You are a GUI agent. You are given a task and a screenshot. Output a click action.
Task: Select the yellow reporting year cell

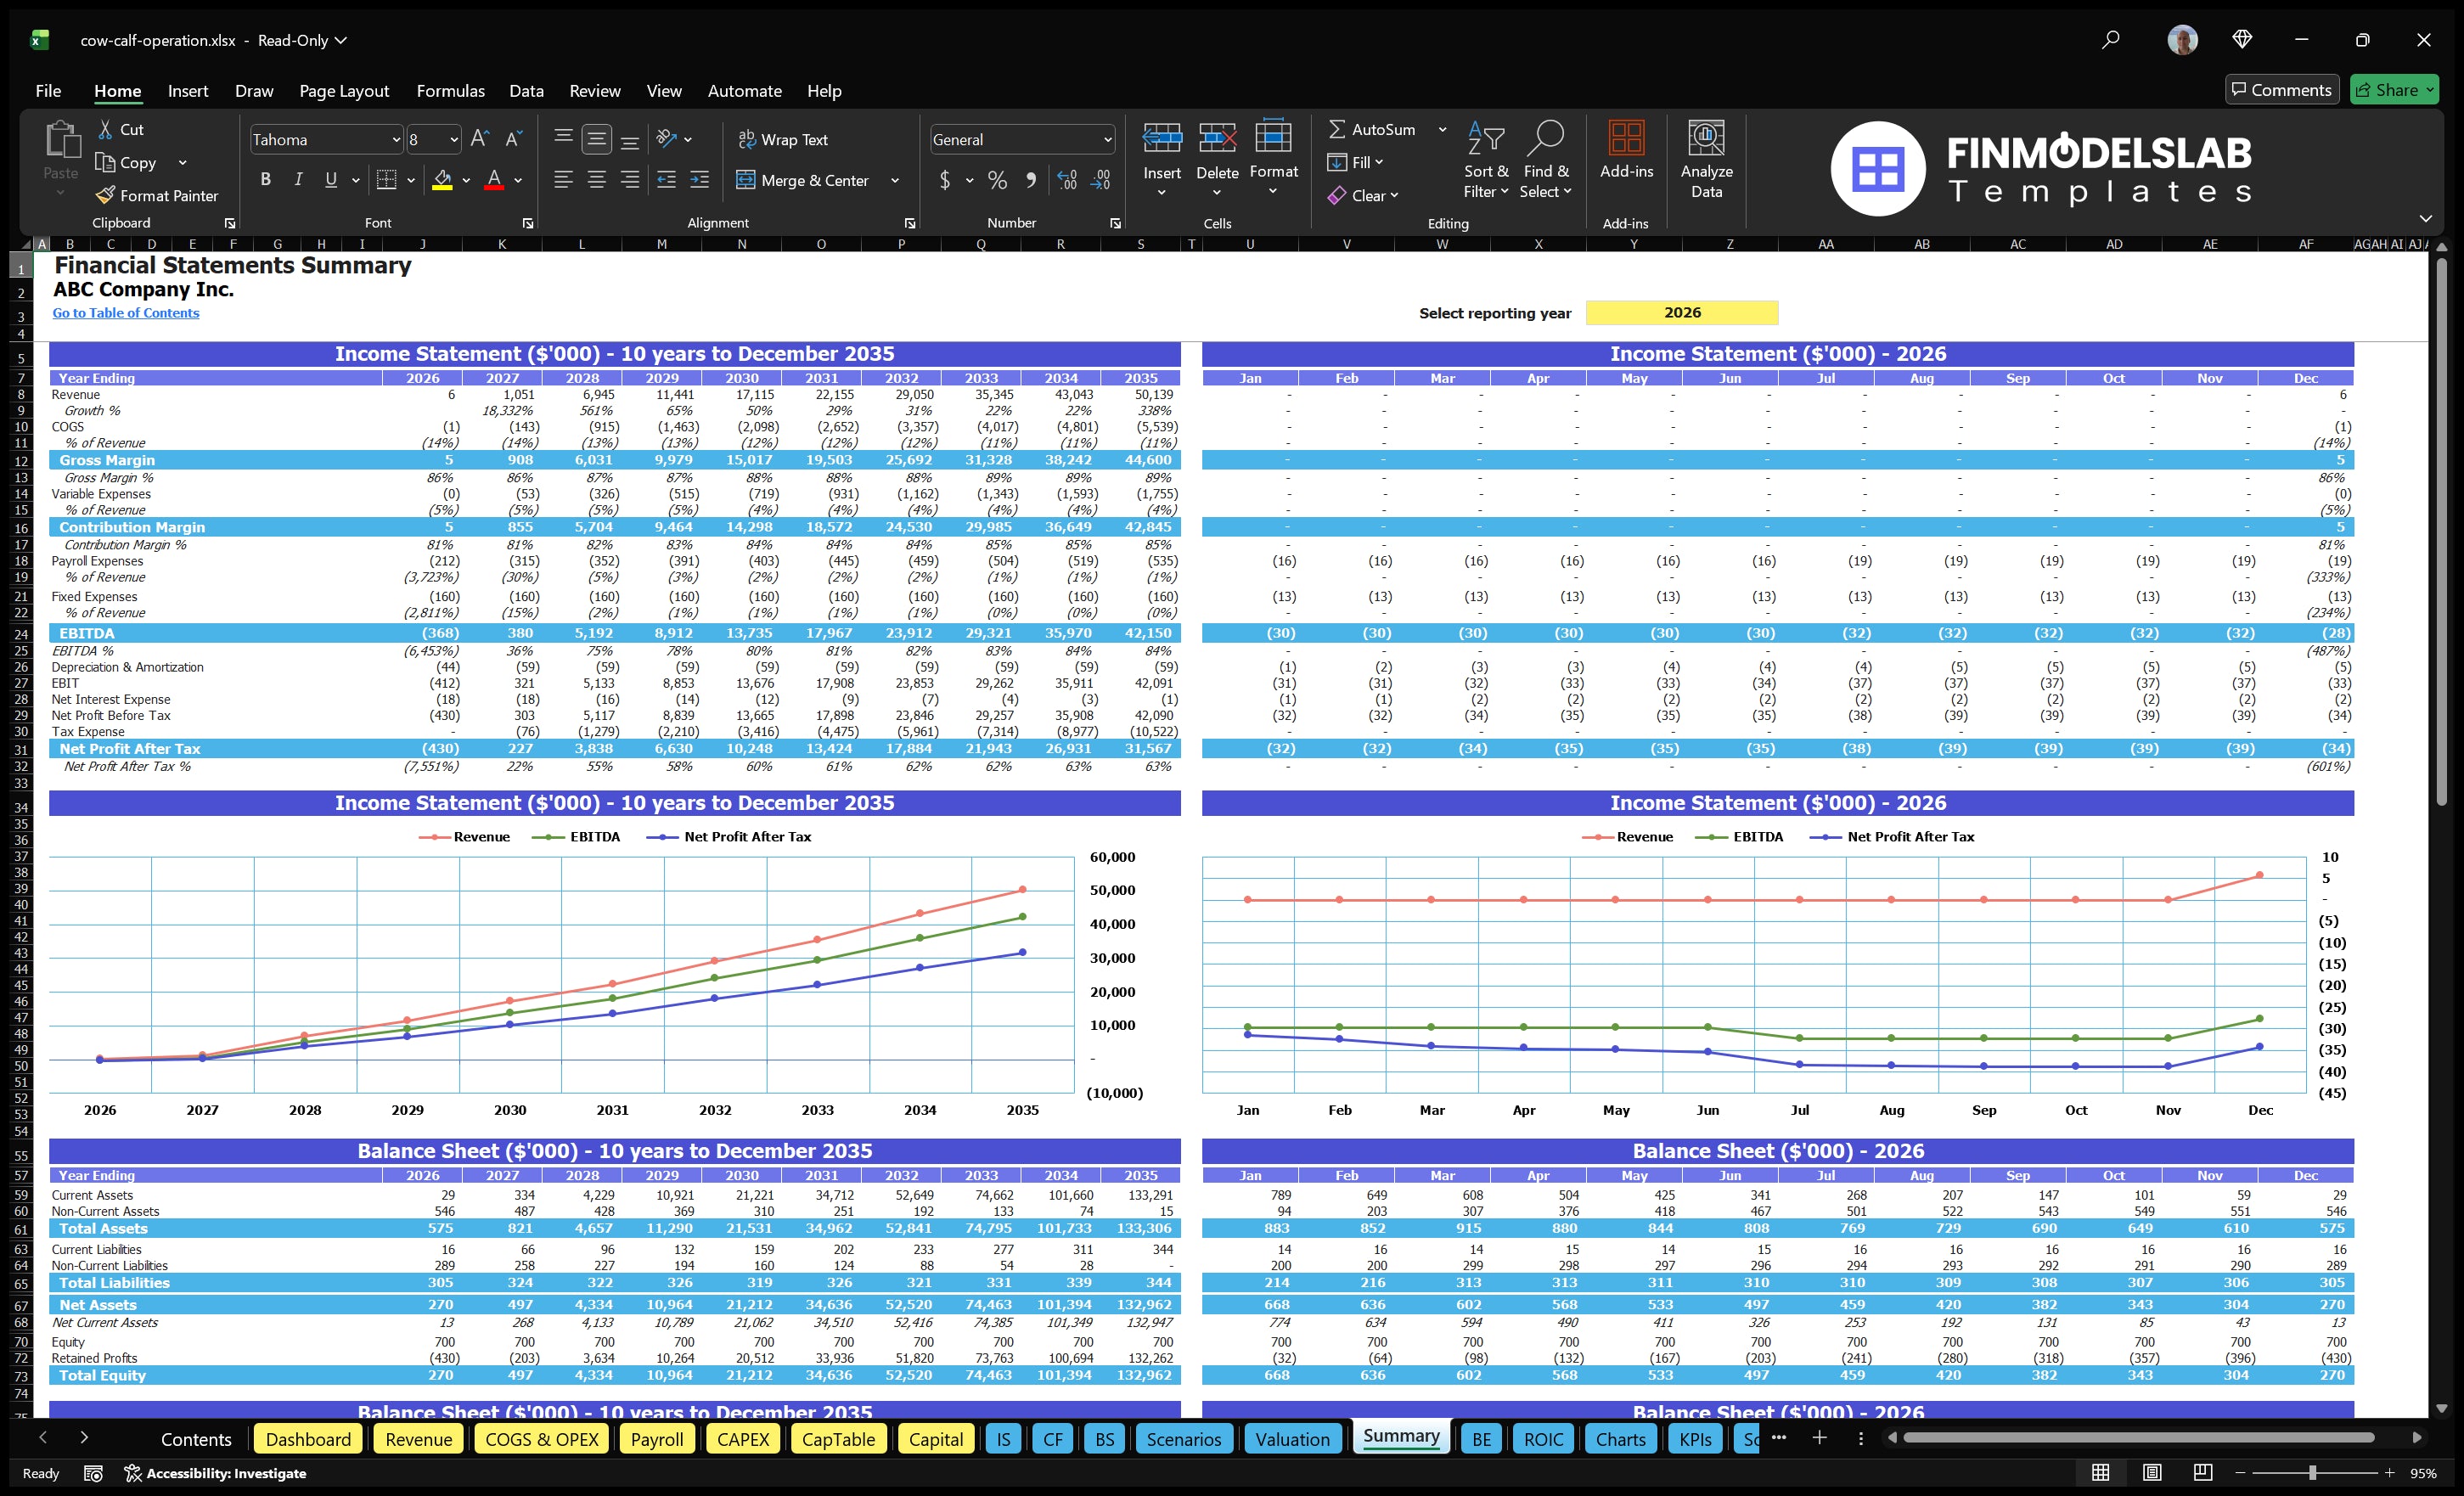coord(1683,312)
